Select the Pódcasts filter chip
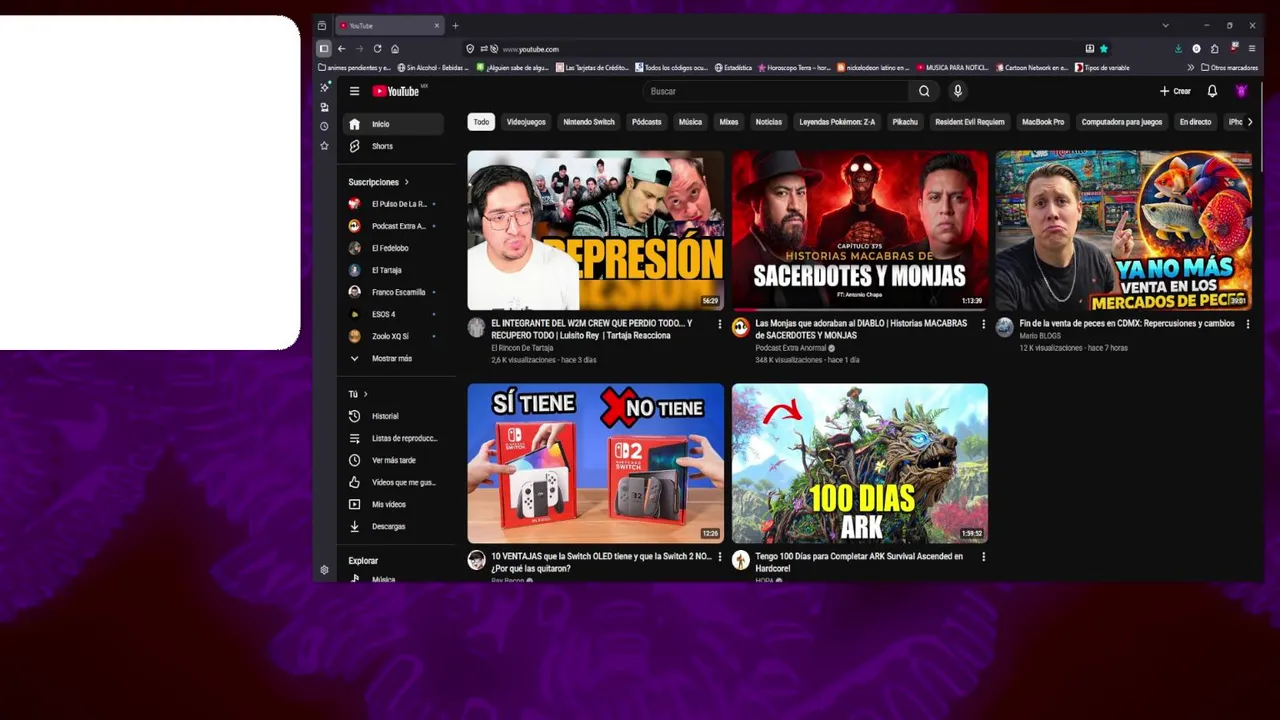The height and width of the screenshot is (720, 1280). [x=646, y=122]
